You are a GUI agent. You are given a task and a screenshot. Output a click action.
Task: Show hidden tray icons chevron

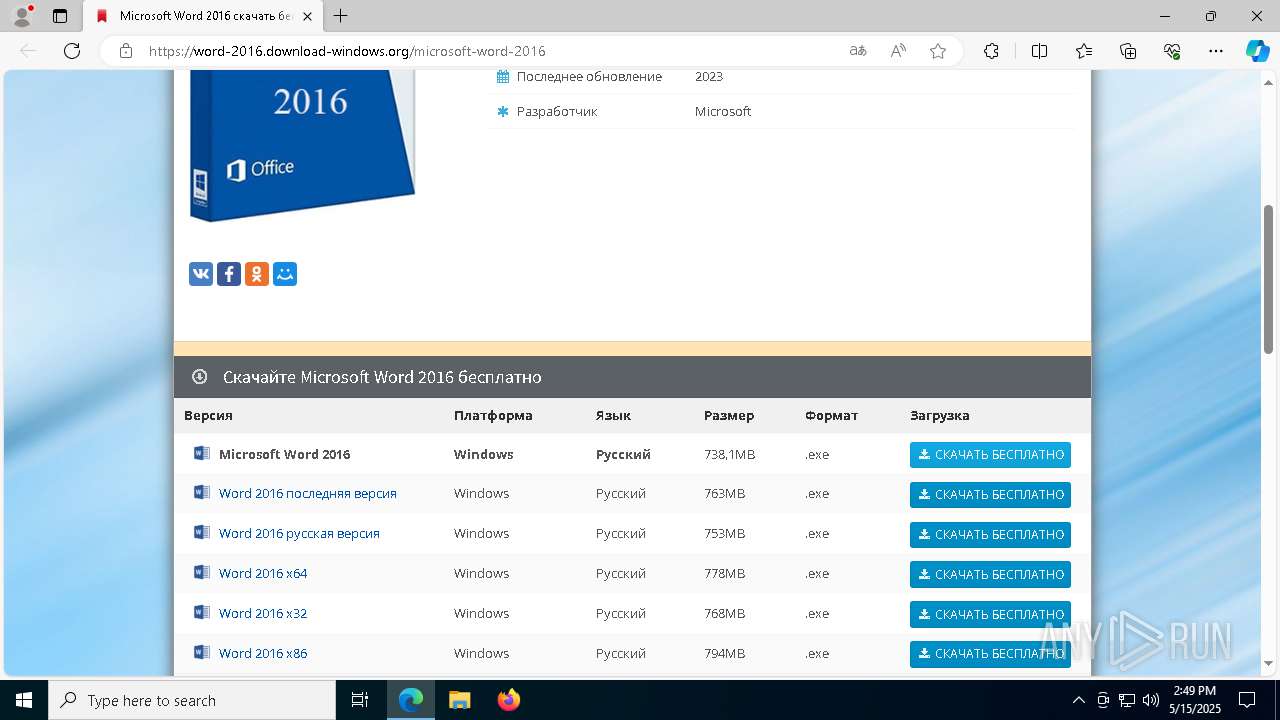click(x=1078, y=700)
